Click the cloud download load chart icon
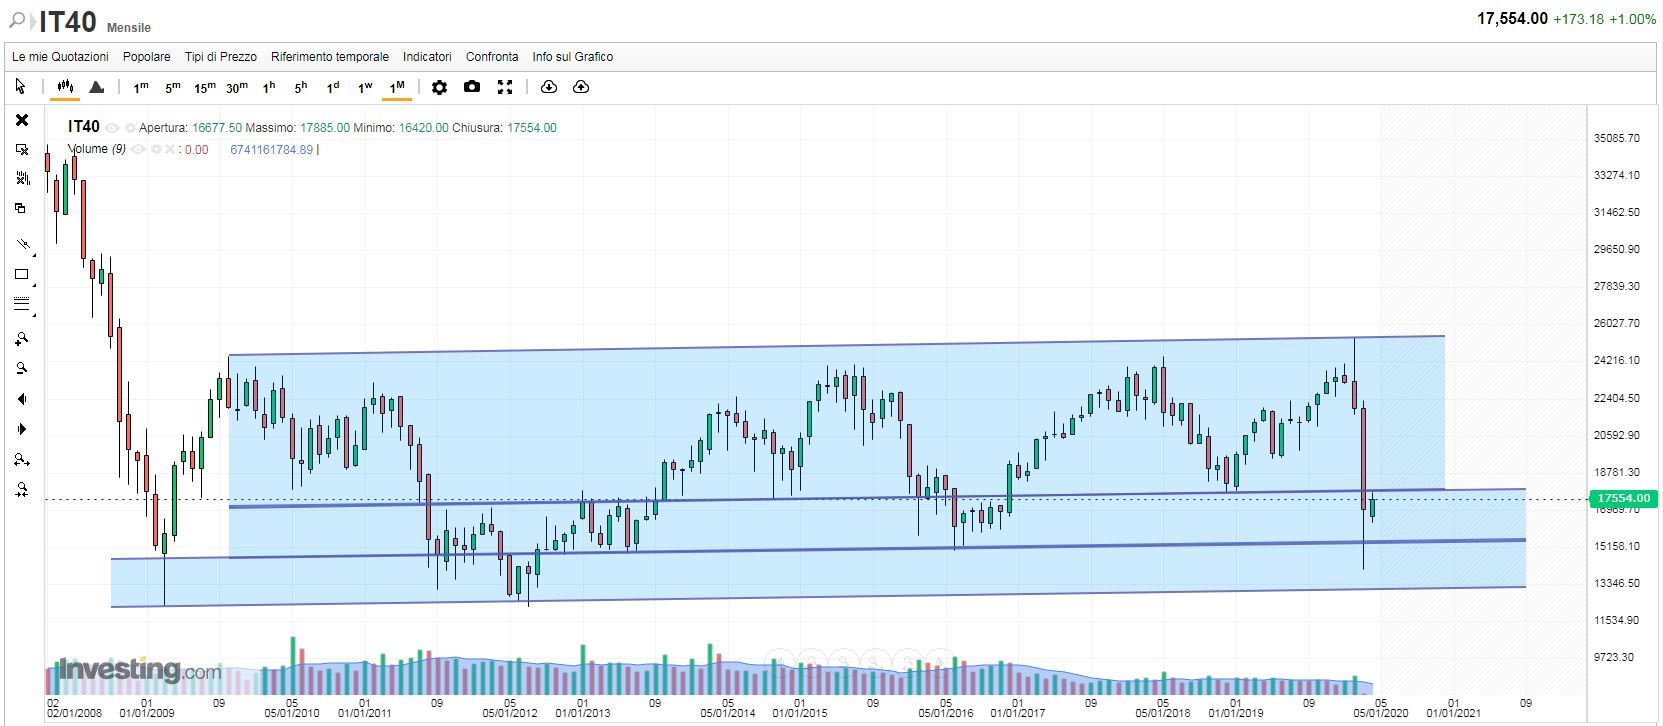Image resolution: width=1663 pixels, height=726 pixels. (548, 87)
